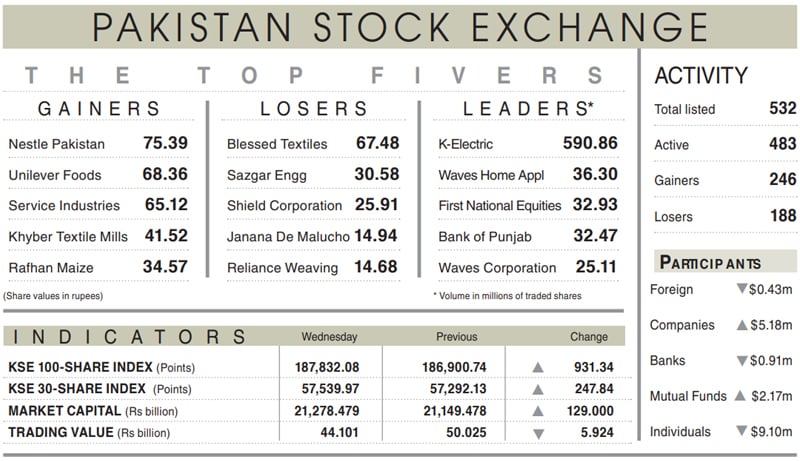This screenshot has height=461, width=800.
Task: Click the Previous column header in Indicators
Action: tap(456, 337)
